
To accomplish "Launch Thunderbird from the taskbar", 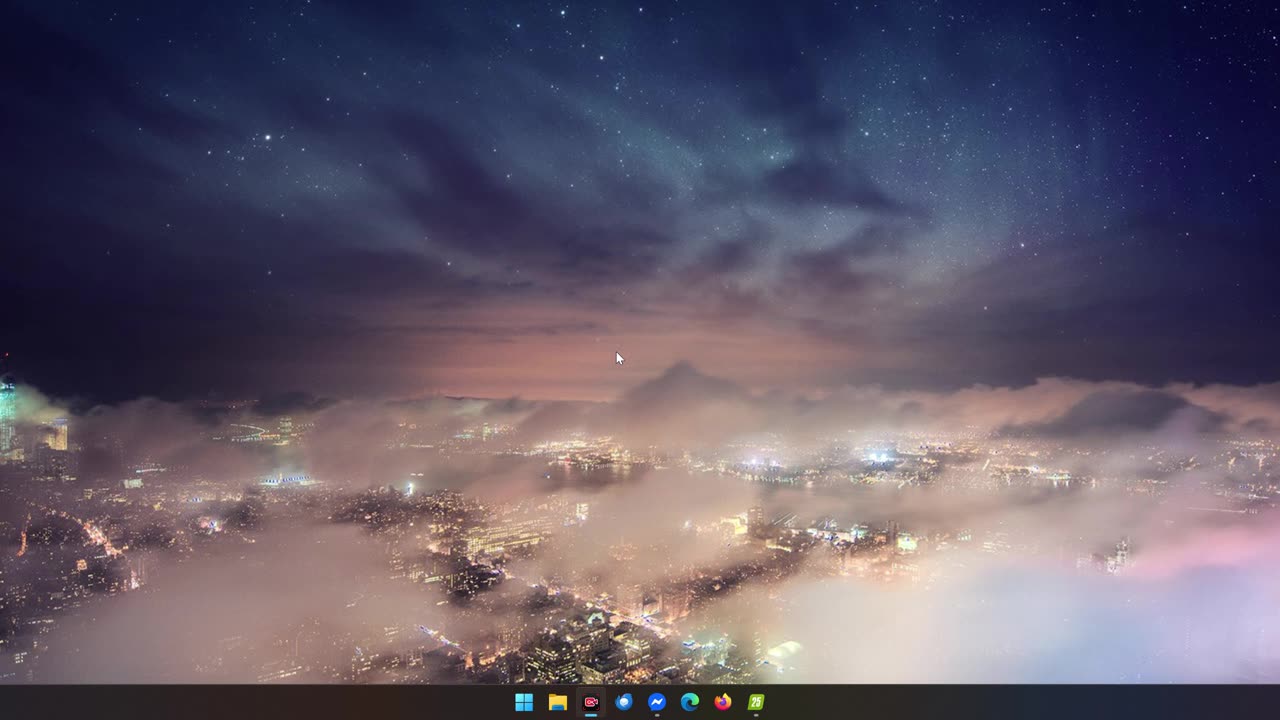I will [x=624, y=702].
